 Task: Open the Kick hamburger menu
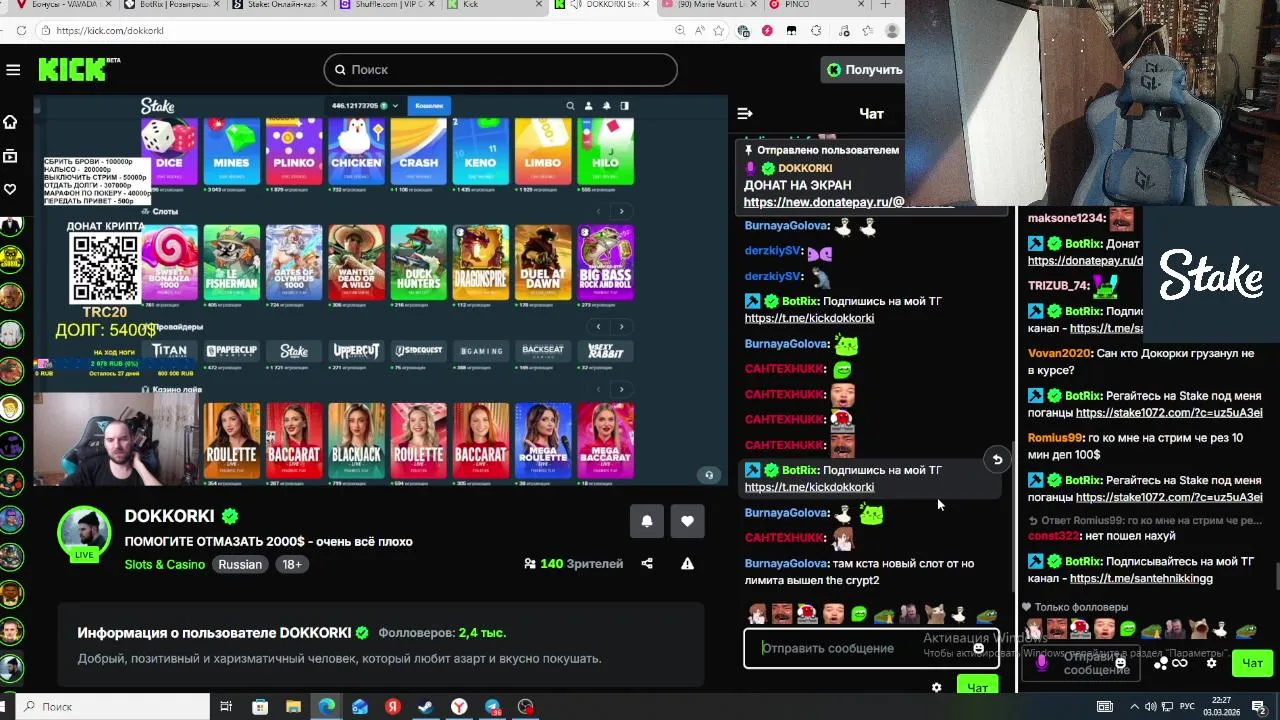coord(13,70)
